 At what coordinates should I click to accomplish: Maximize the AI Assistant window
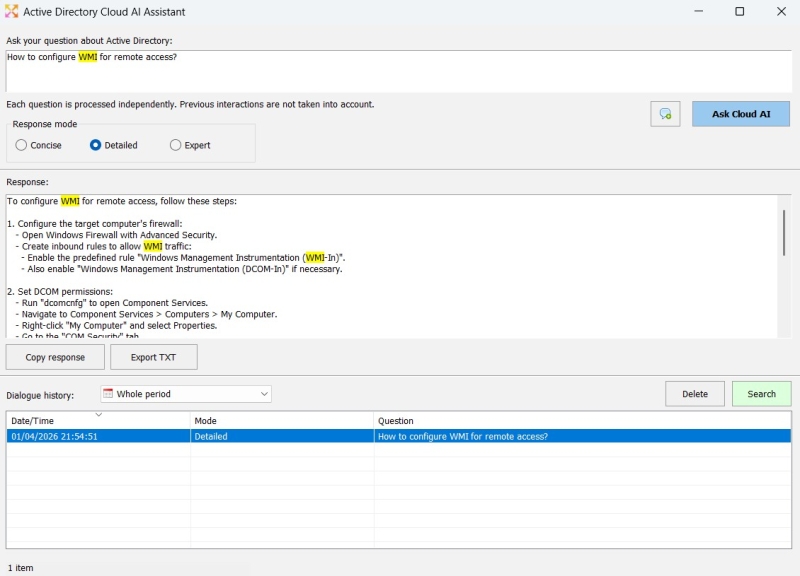[739, 12]
